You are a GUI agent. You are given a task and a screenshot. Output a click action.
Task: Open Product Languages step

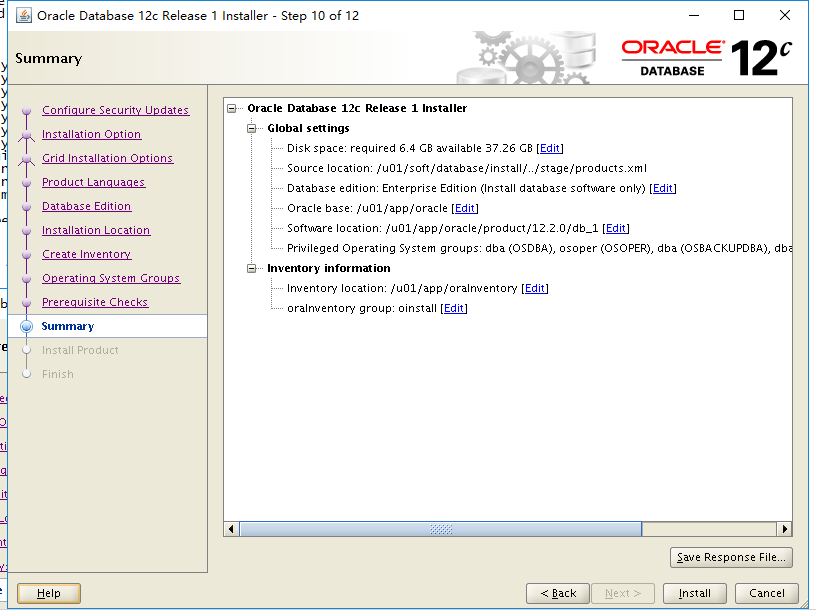[94, 182]
